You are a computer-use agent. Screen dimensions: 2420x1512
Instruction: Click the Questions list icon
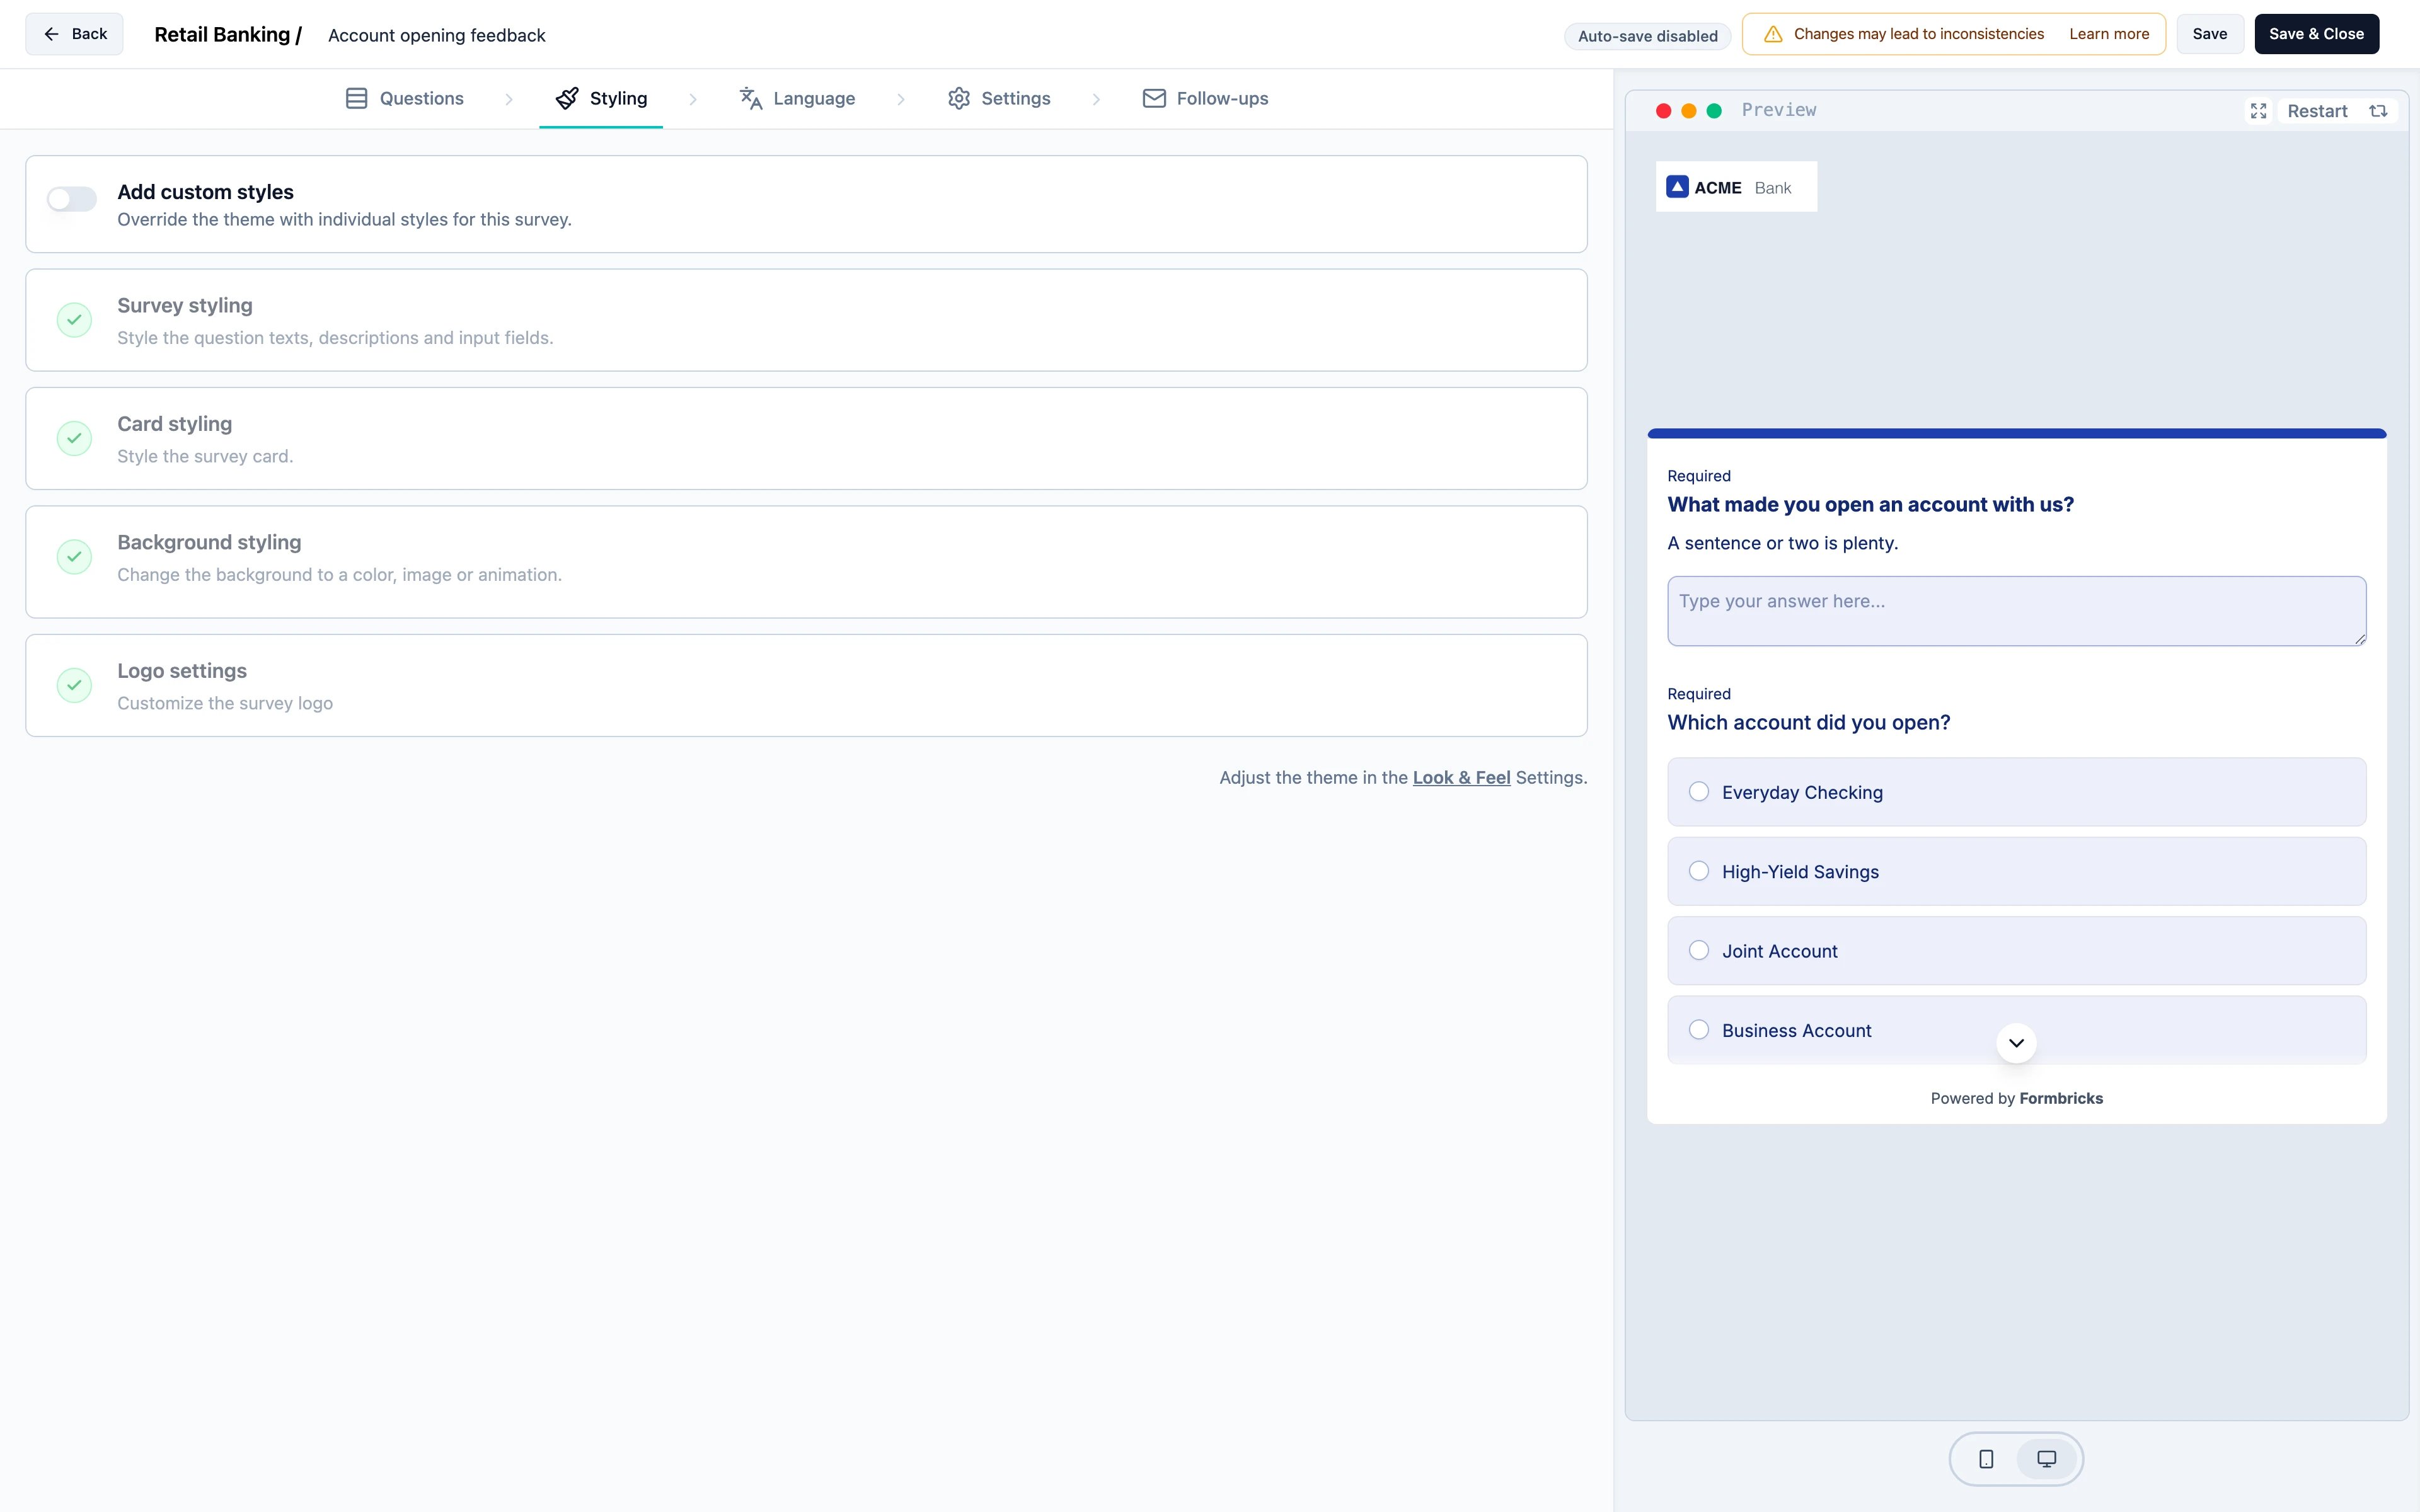(356, 98)
